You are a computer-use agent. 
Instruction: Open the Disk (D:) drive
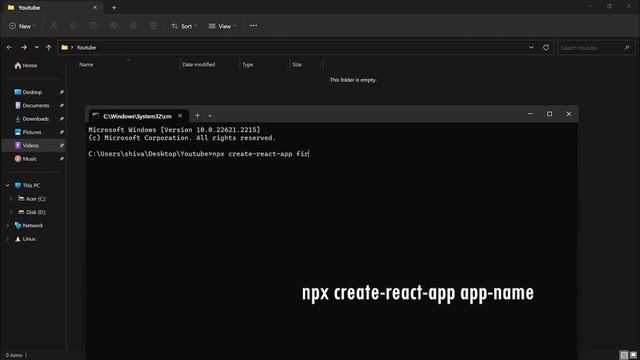pyautogui.click(x=32, y=212)
